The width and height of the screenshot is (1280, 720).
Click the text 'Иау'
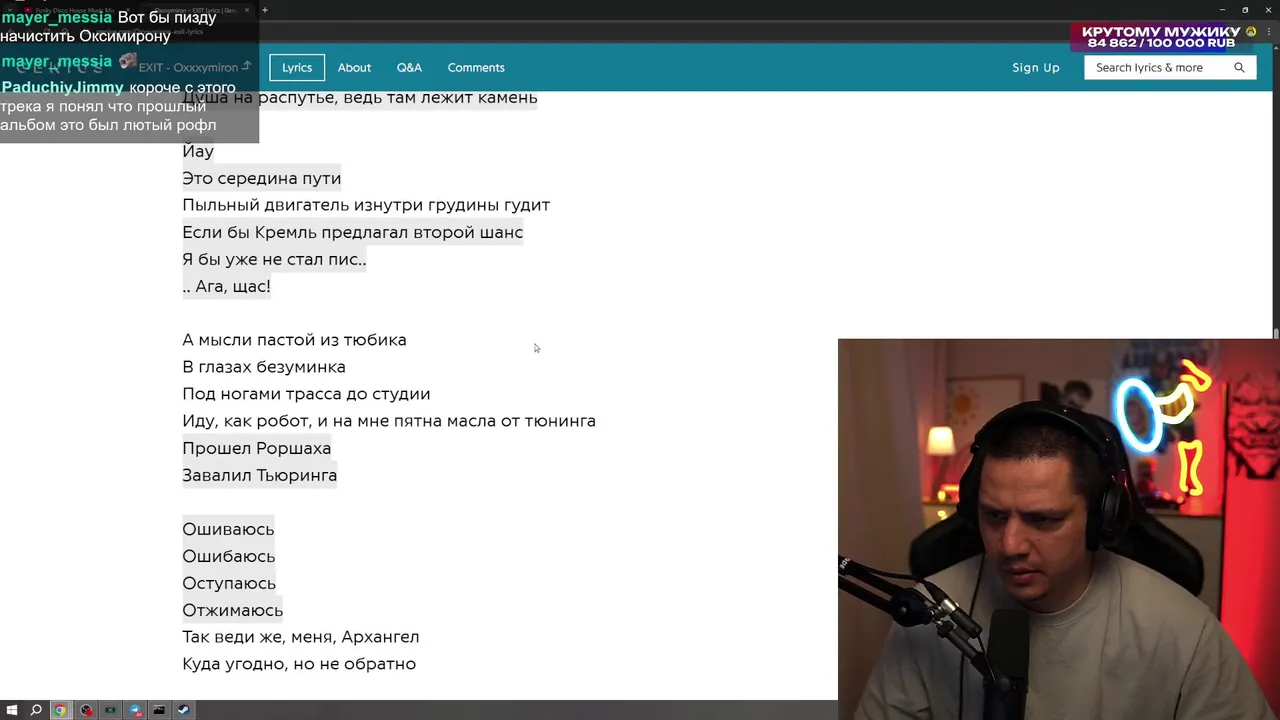198,151
